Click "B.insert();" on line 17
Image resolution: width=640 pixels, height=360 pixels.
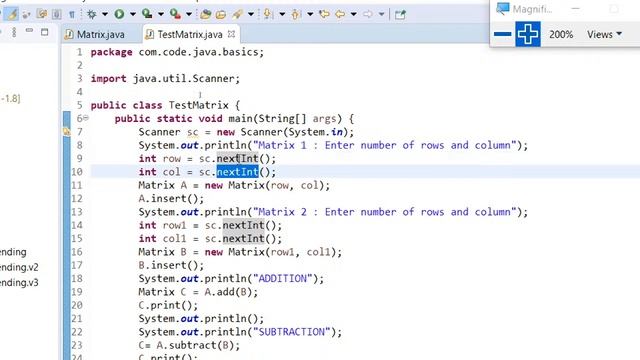(x=171, y=265)
